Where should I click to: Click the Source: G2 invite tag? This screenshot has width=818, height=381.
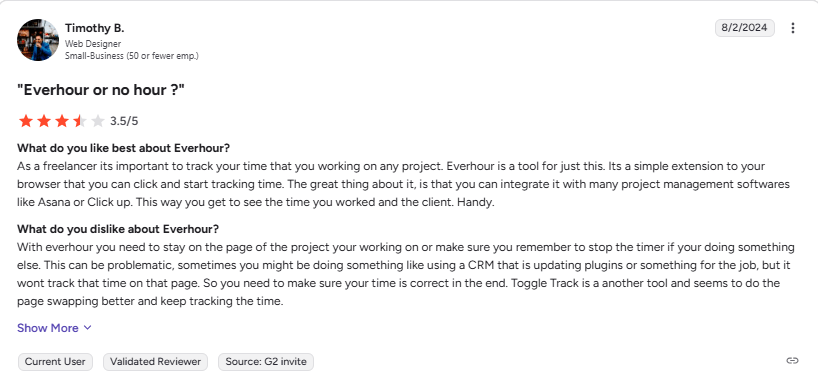coord(266,362)
